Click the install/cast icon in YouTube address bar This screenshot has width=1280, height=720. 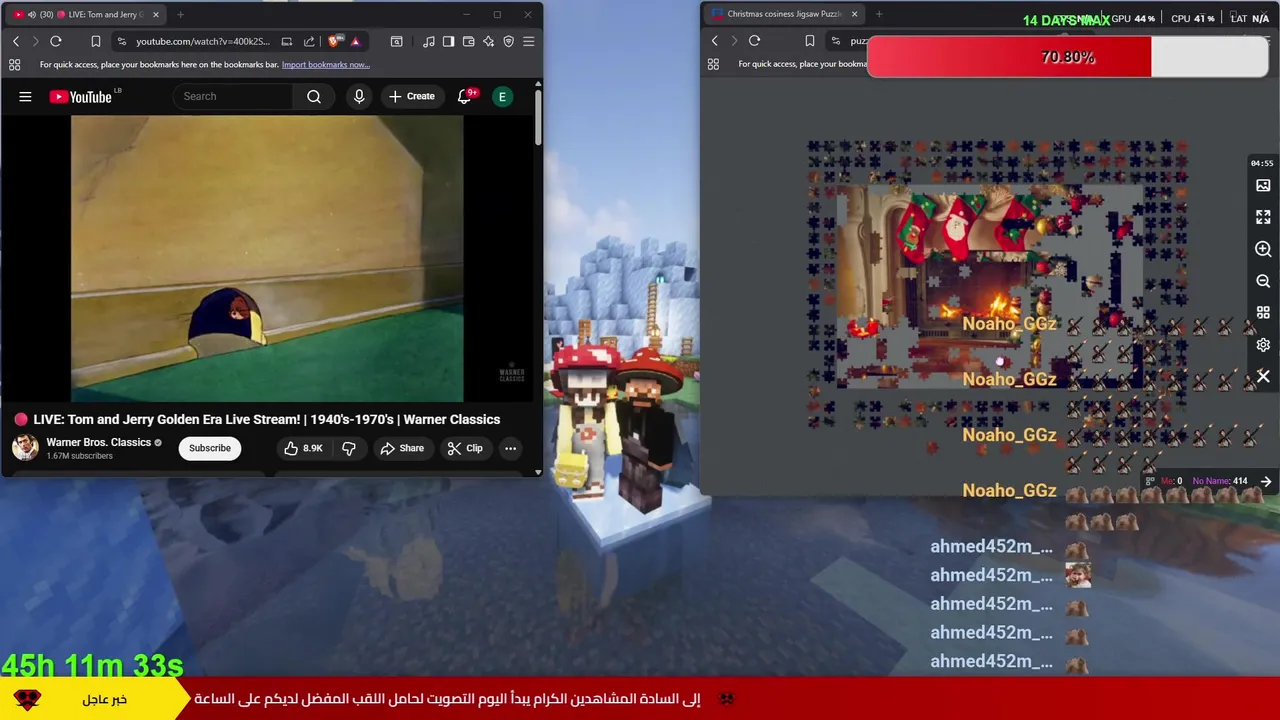click(x=287, y=41)
